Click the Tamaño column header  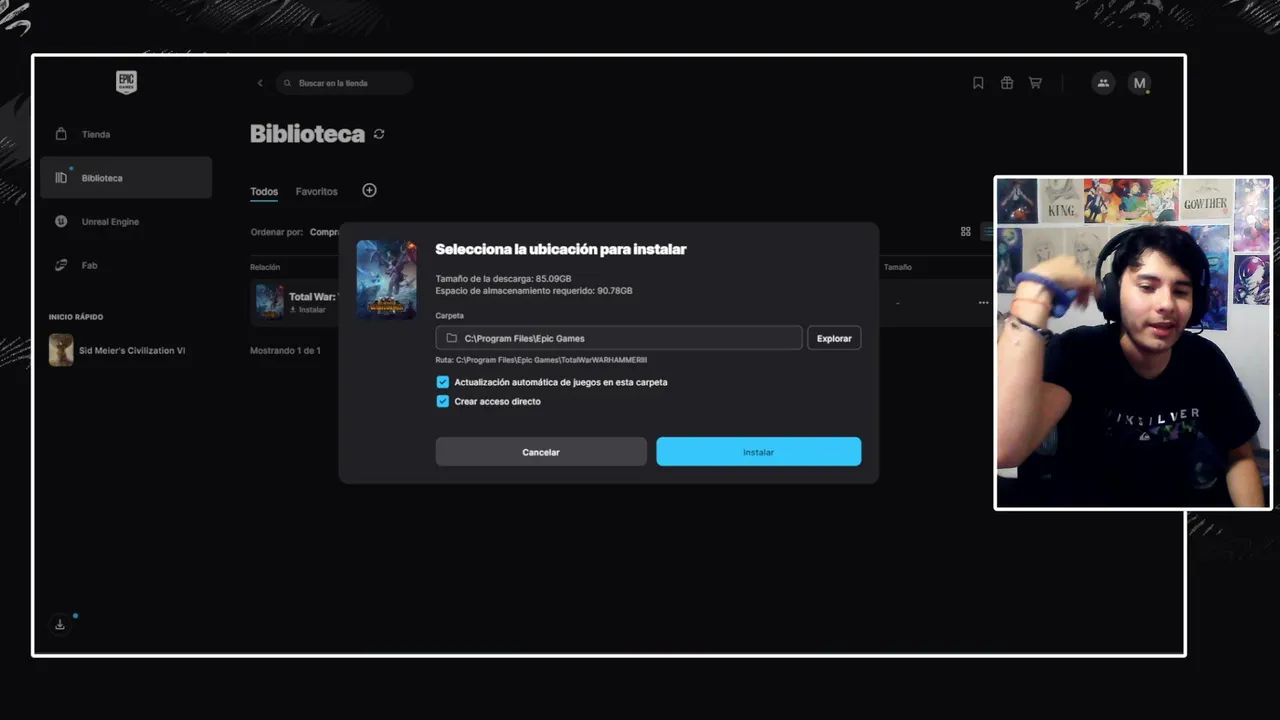coord(897,267)
